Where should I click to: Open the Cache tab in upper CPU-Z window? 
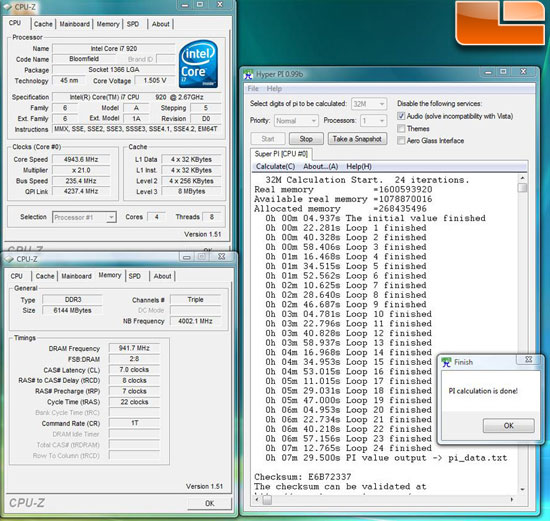coord(43,24)
